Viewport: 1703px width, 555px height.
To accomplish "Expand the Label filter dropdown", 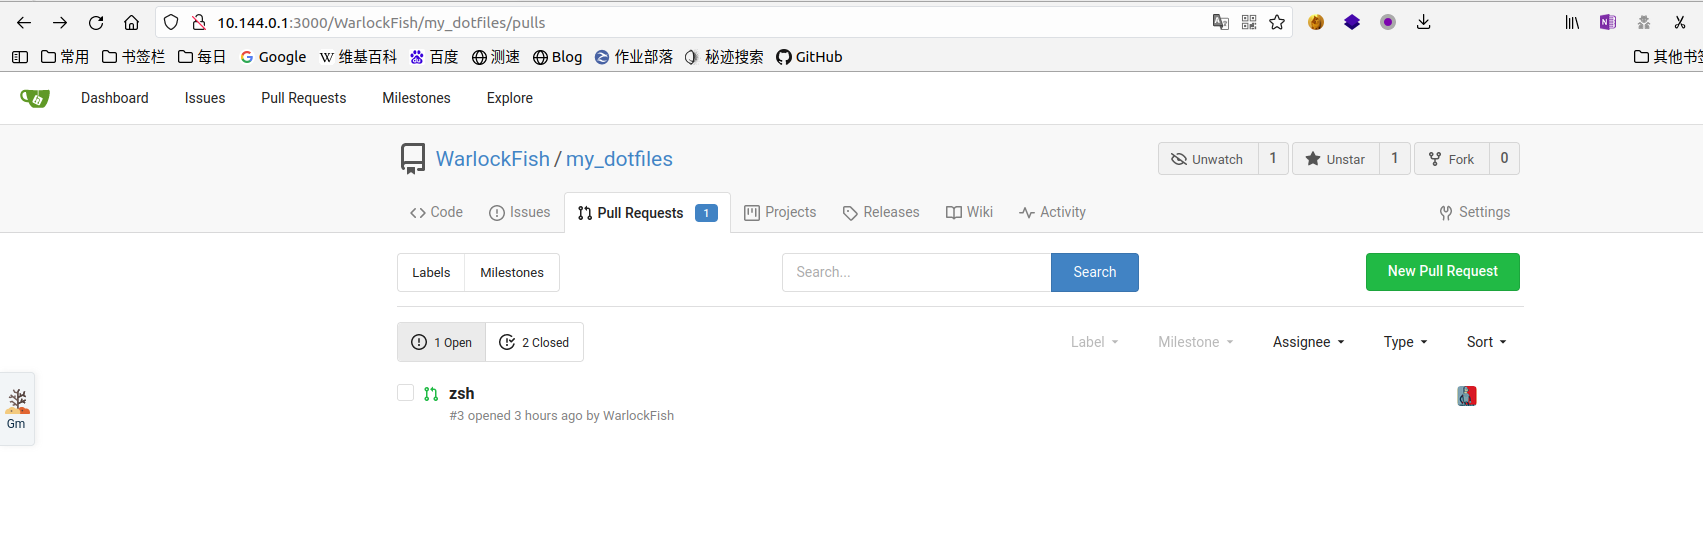I will [x=1094, y=342].
